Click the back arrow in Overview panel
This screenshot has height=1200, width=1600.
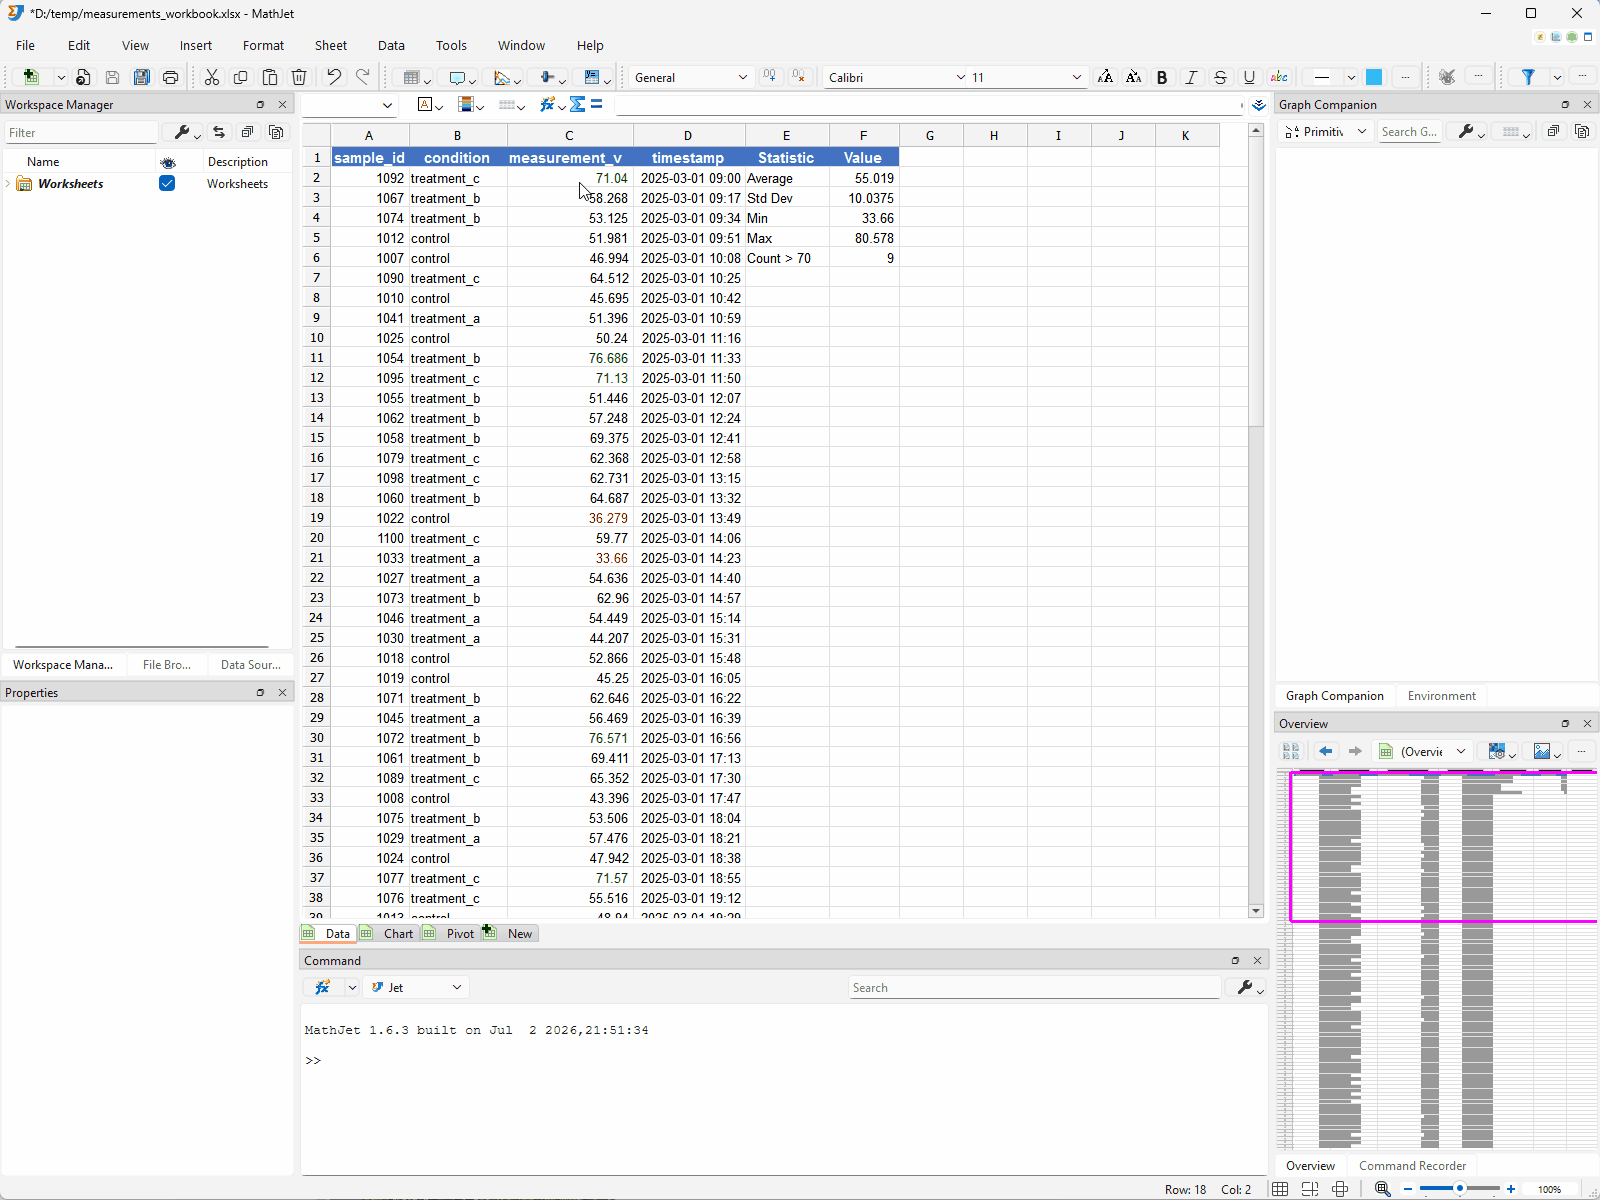pyautogui.click(x=1326, y=751)
